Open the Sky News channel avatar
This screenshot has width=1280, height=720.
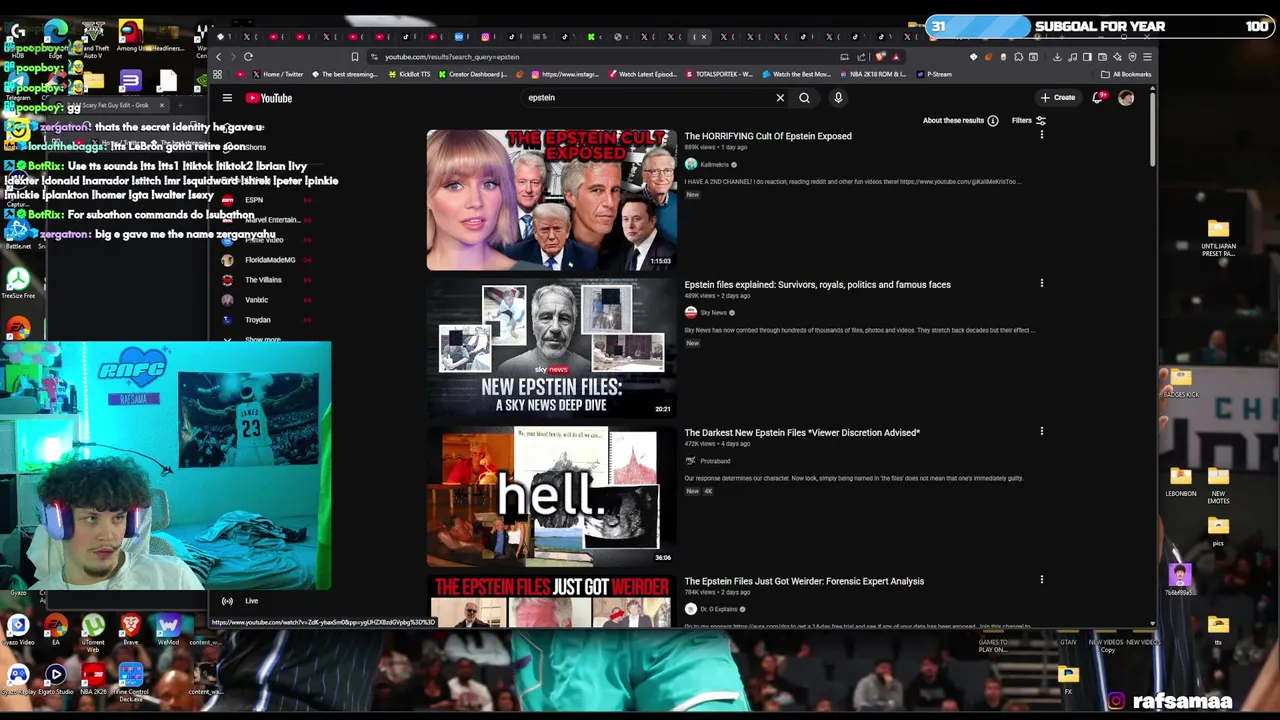690,313
